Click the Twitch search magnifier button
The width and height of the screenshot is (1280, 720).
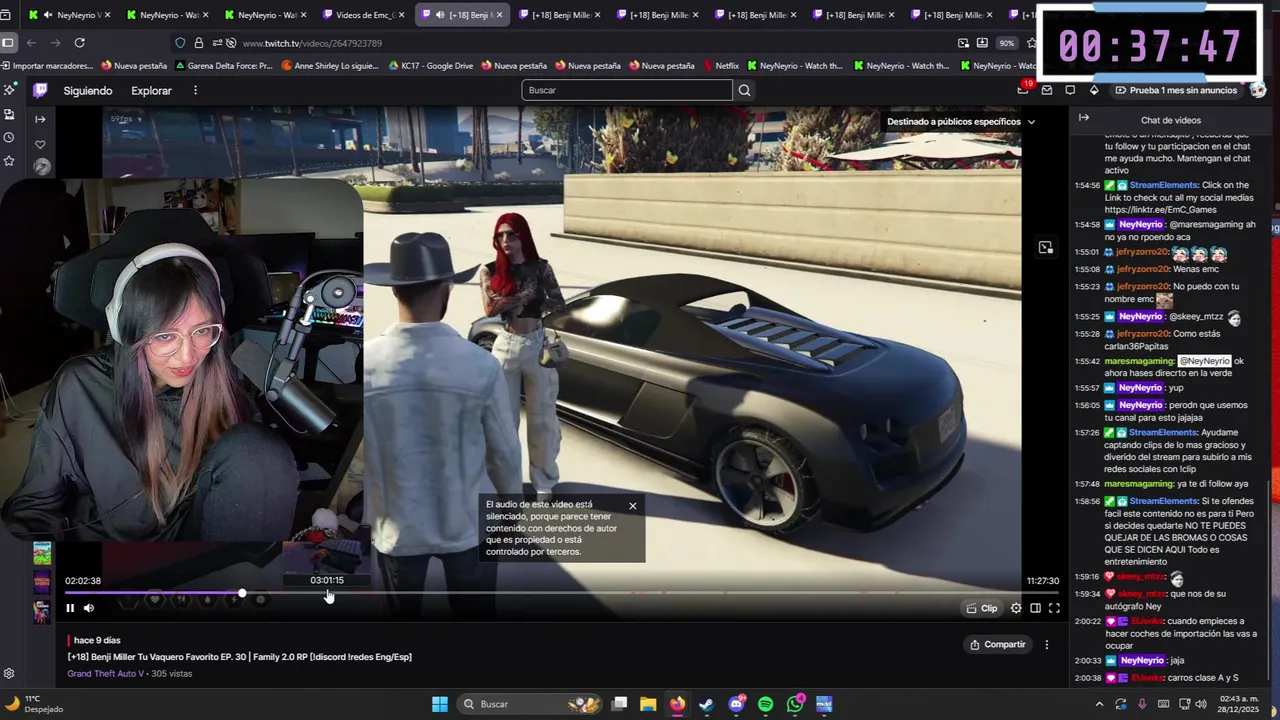(x=744, y=90)
